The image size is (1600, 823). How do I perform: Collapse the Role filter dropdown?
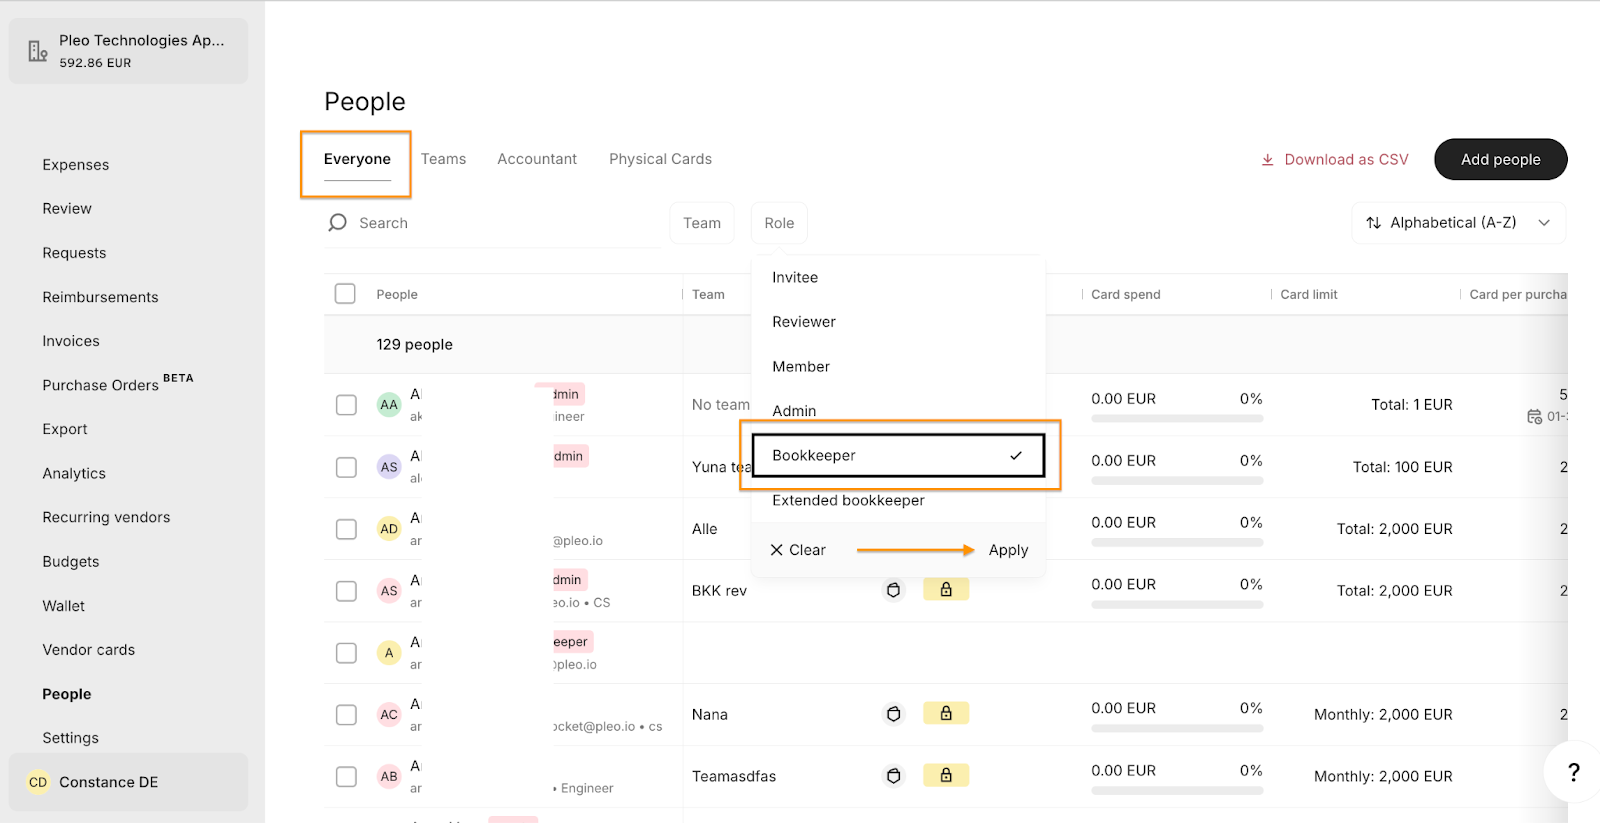pos(779,223)
